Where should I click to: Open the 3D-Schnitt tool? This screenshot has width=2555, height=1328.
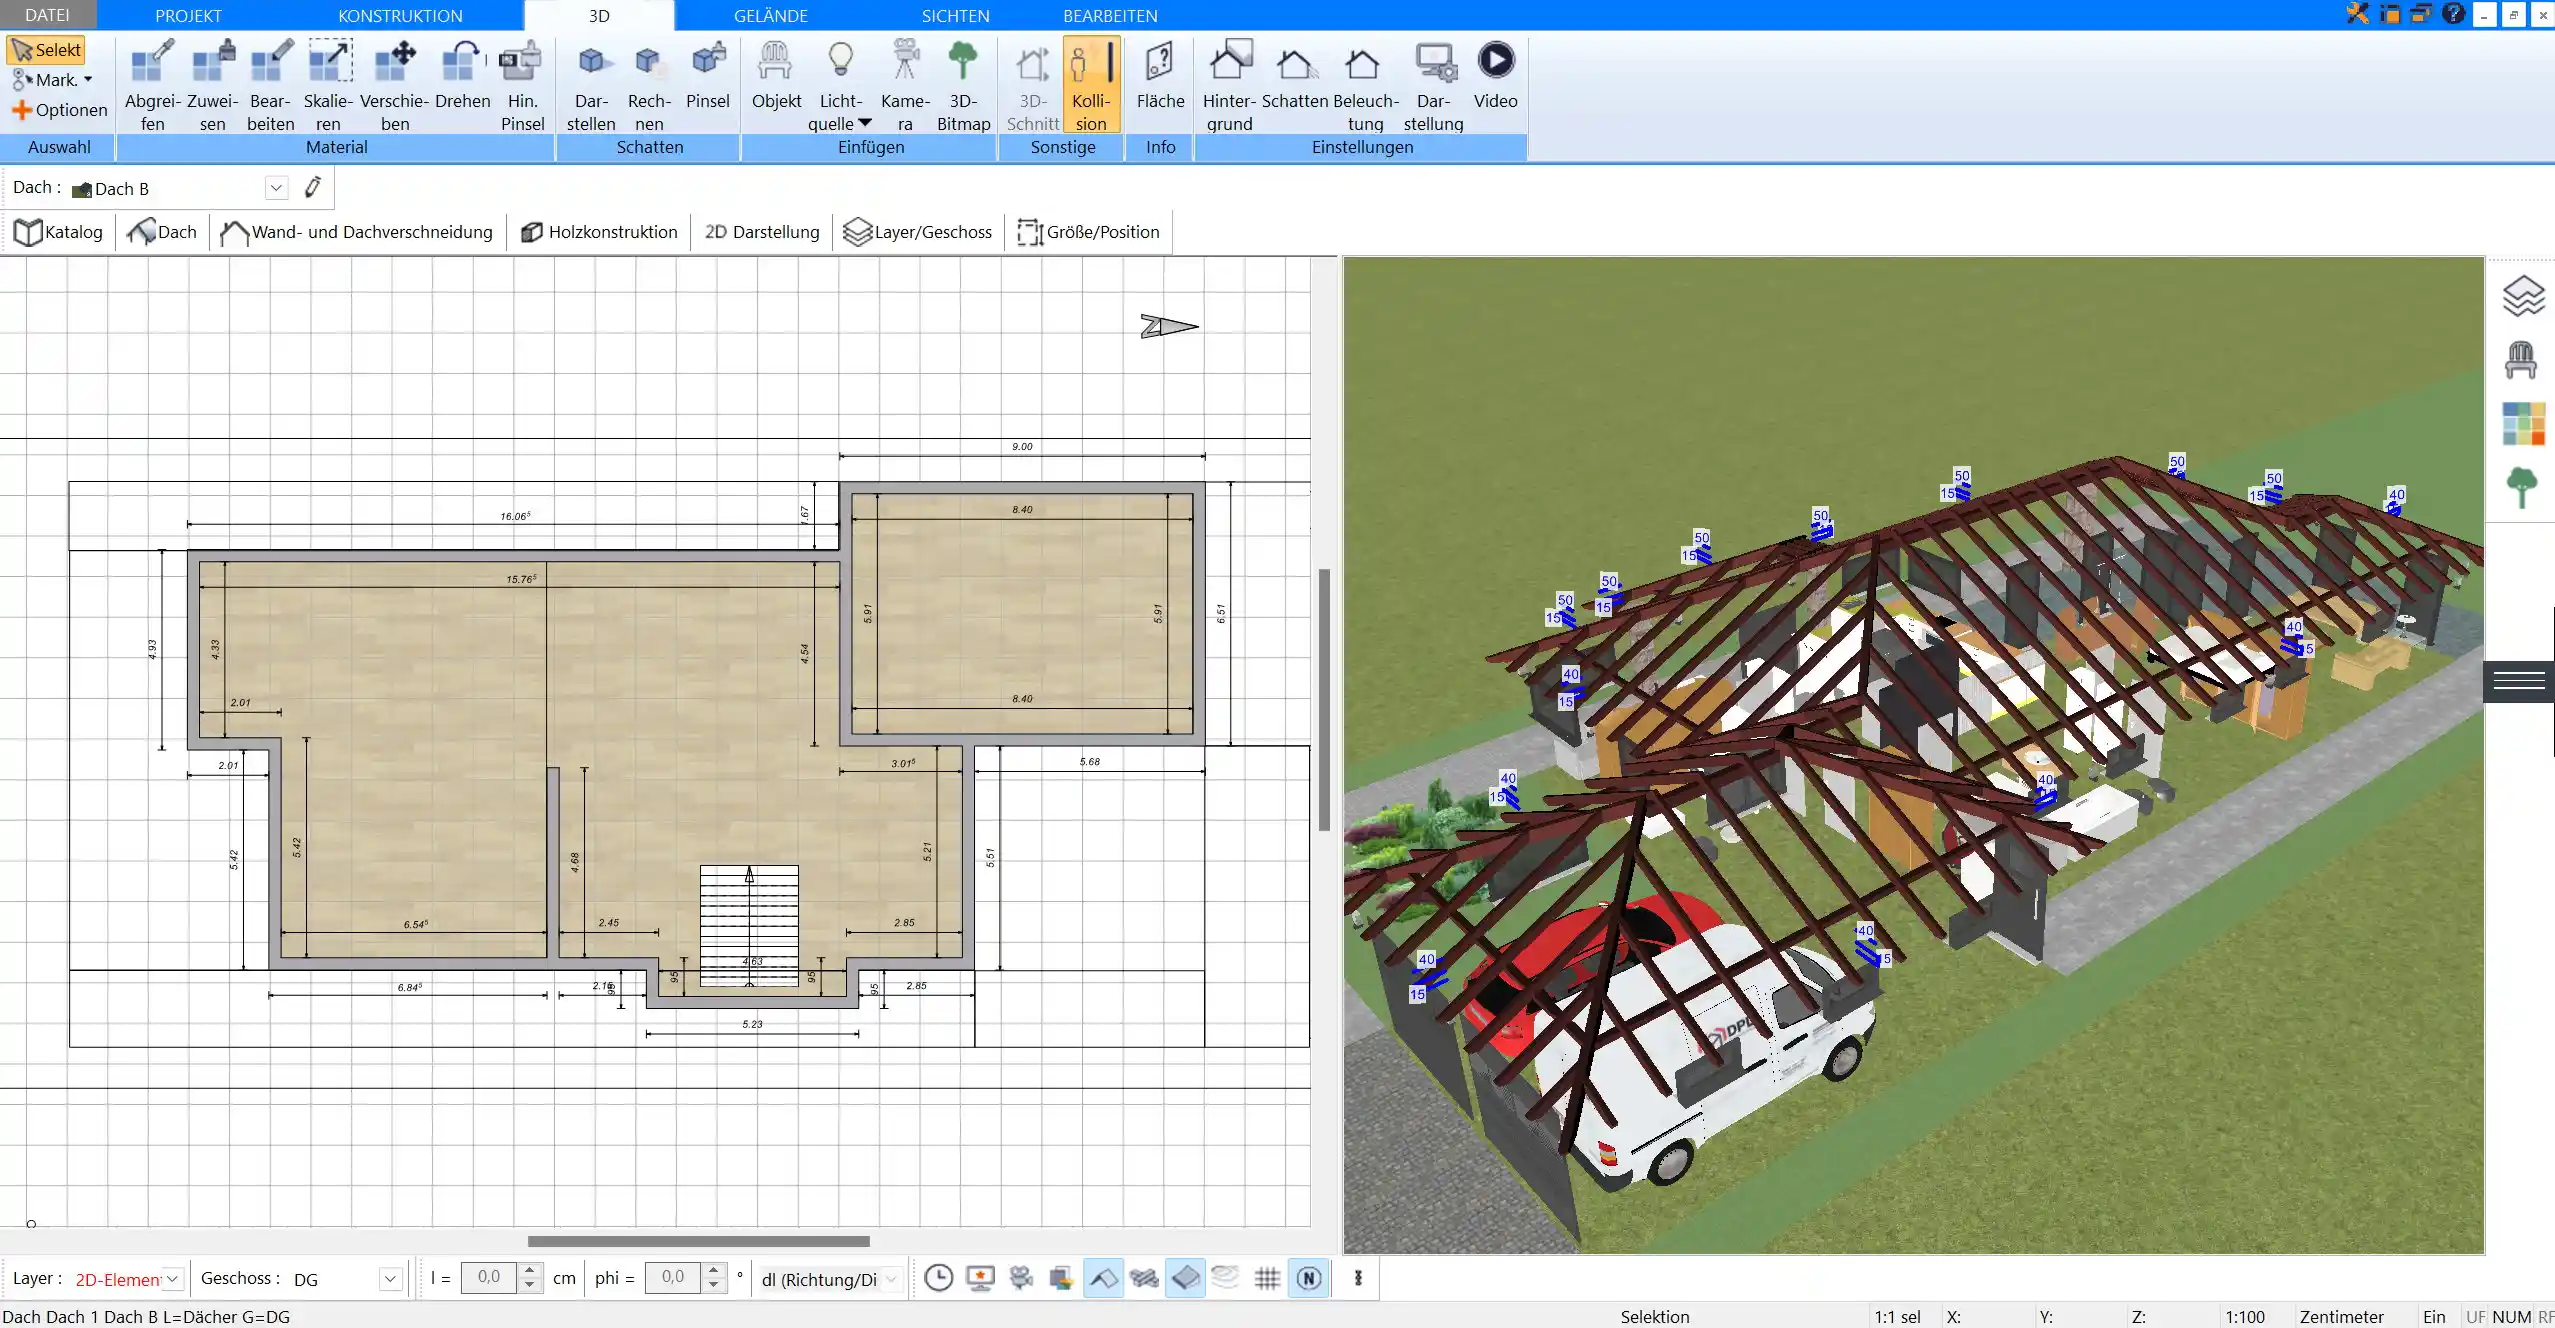tap(1032, 85)
